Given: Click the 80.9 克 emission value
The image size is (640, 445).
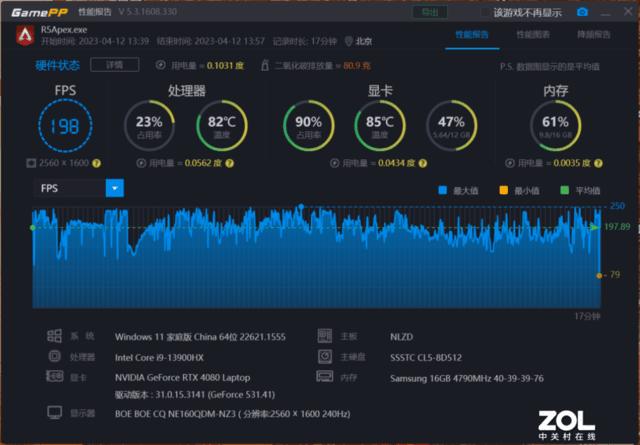Looking at the screenshot, I should click(x=357, y=65).
